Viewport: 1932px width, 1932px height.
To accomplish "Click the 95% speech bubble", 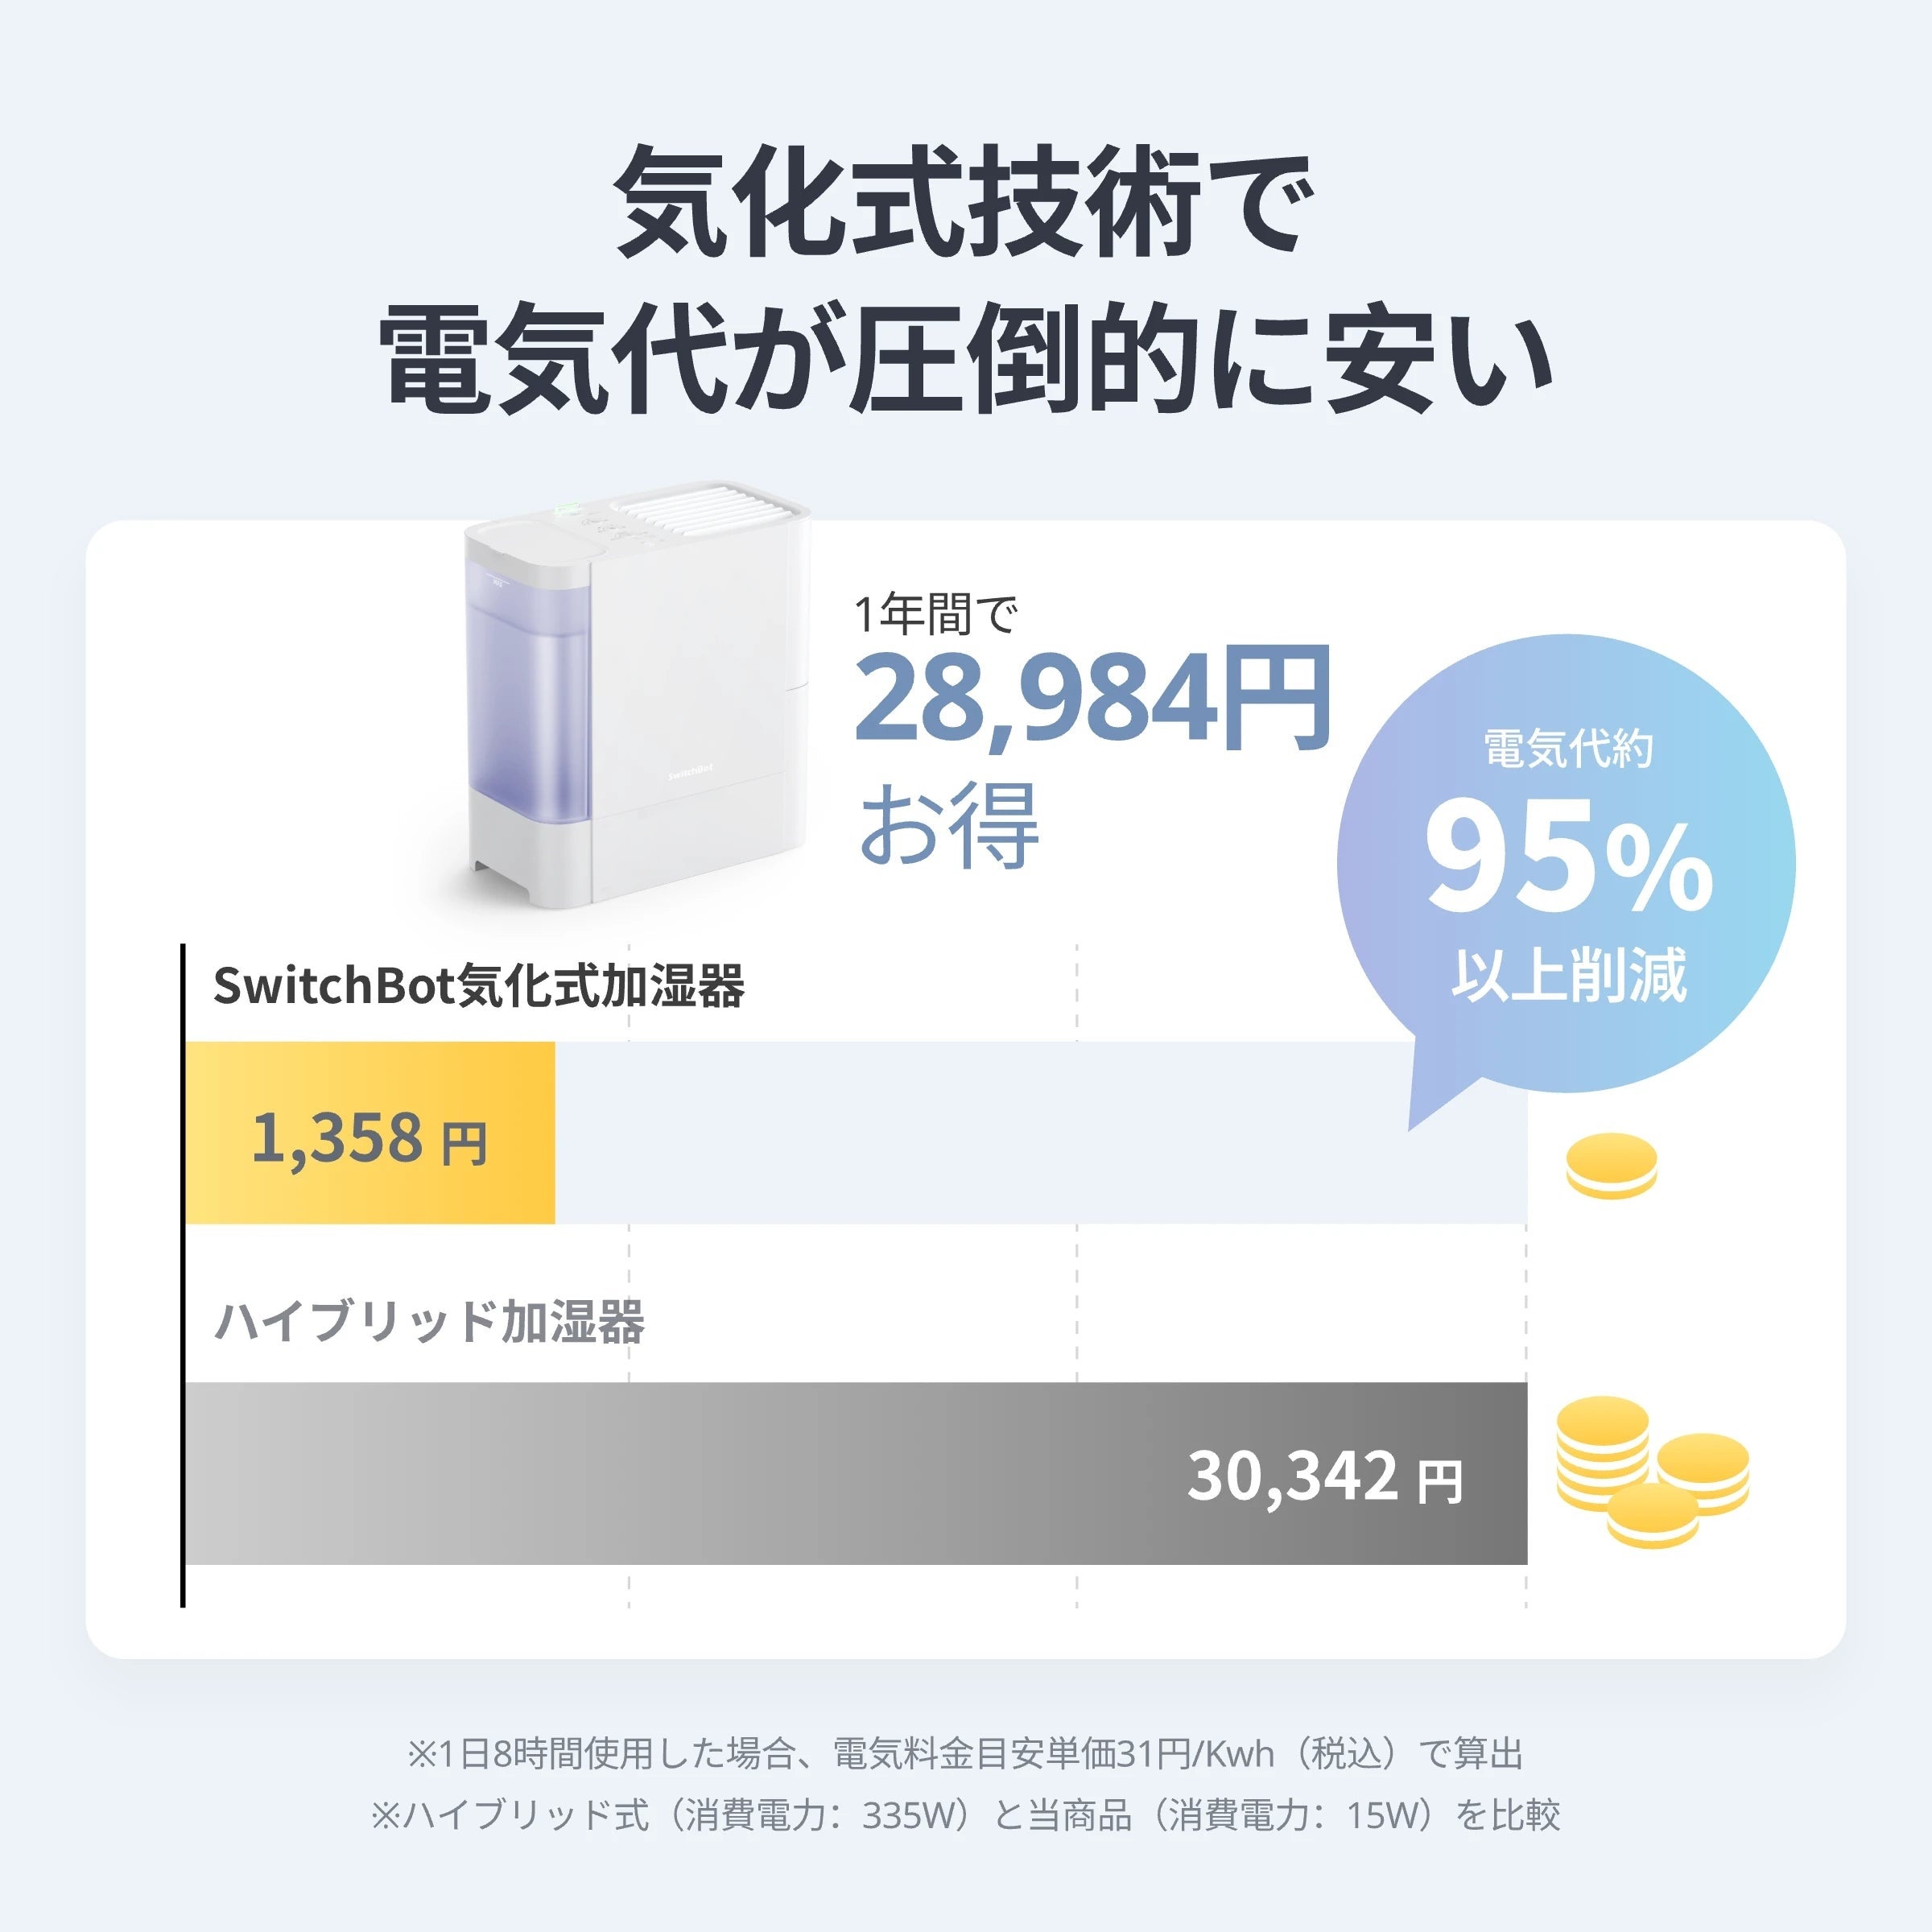I will pyautogui.click(x=1566, y=860).
